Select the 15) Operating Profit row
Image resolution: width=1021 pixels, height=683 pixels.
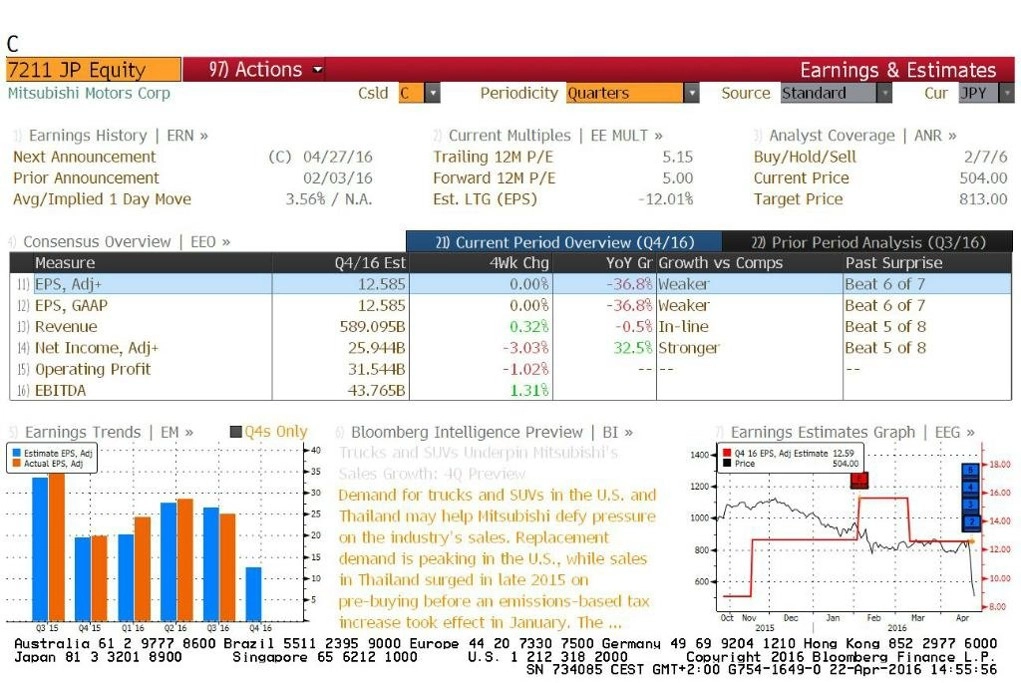[510, 369]
